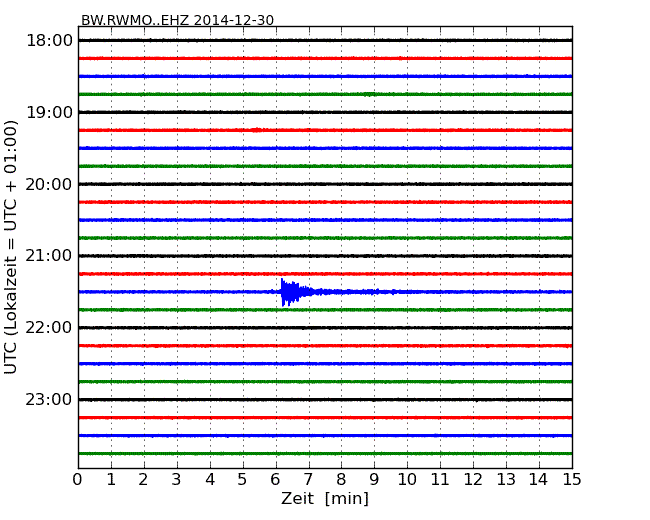
Task: Click the small red bump on the 19:15 trace
Action: coord(257,130)
